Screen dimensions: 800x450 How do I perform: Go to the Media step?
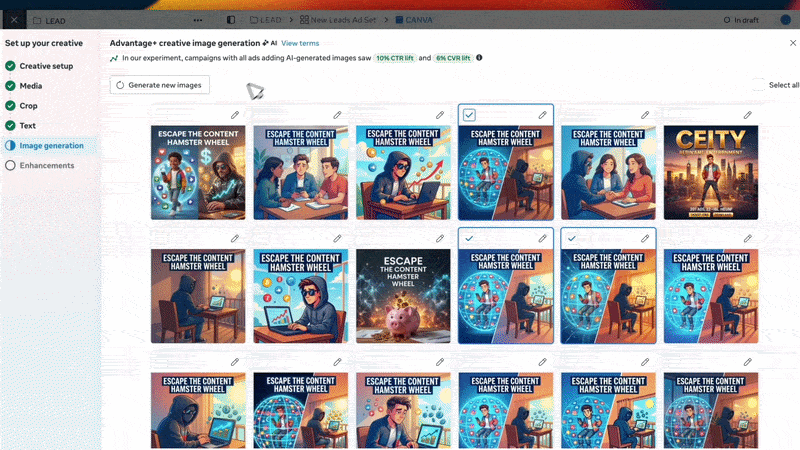[31, 86]
